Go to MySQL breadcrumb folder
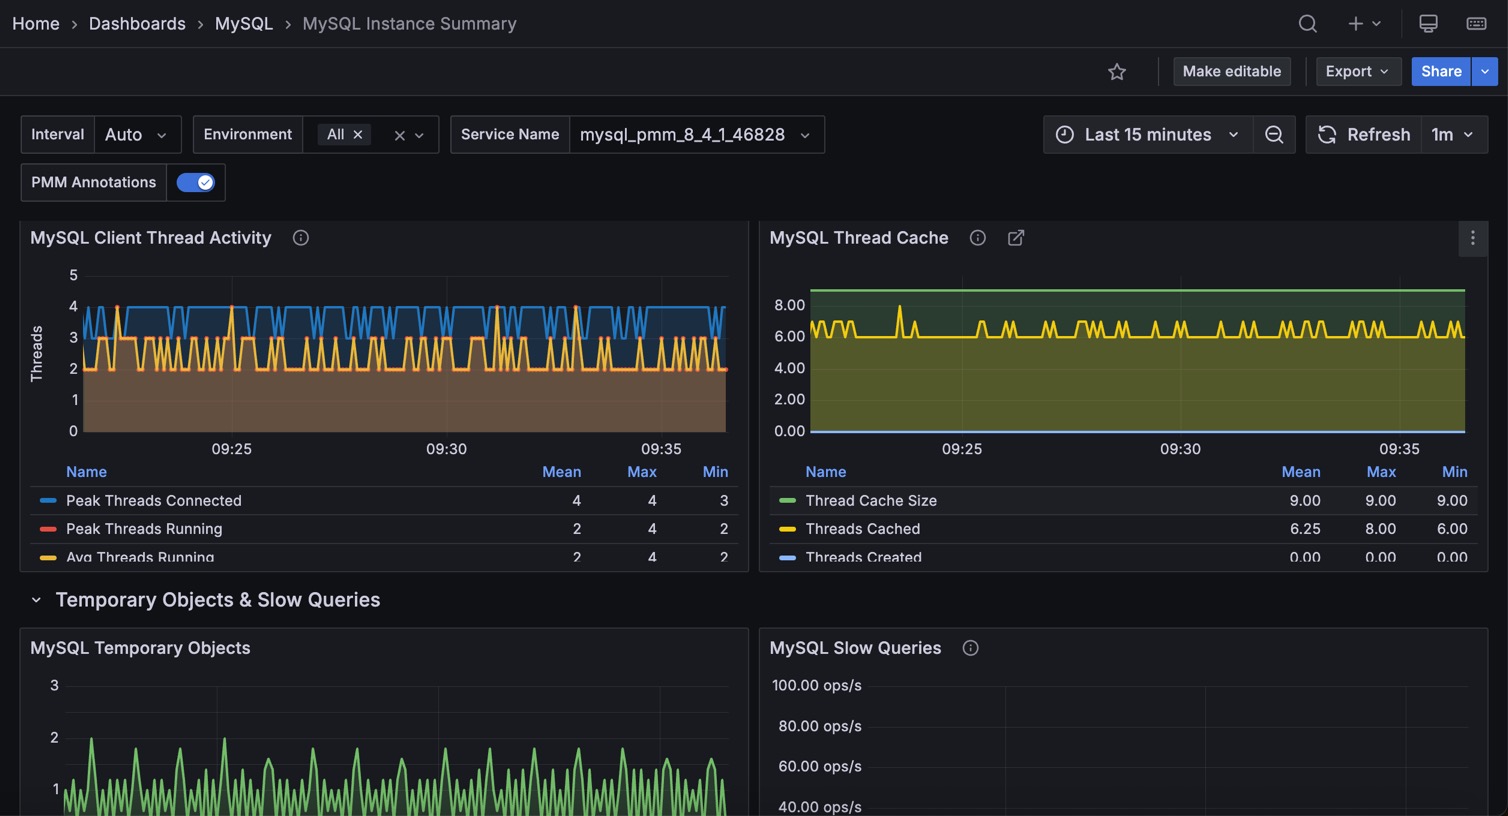1508x816 pixels. (243, 24)
